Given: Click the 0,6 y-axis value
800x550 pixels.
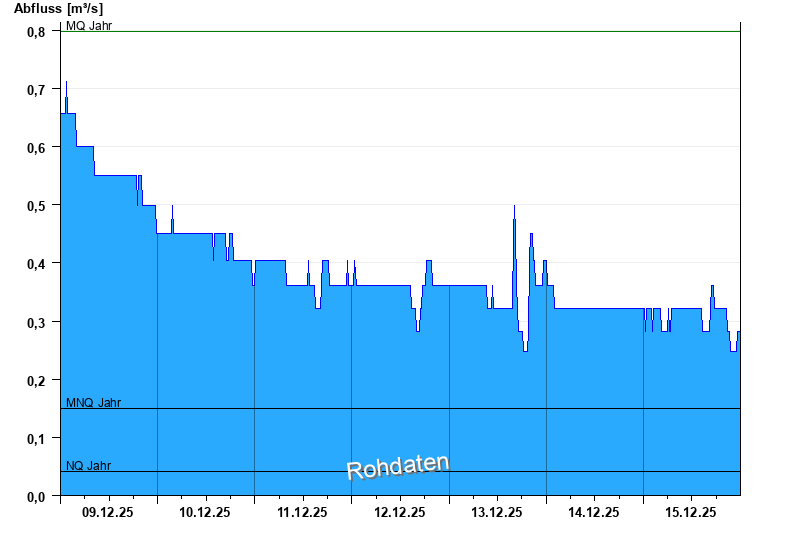Looking at the screenshot, I should [36, 148].
